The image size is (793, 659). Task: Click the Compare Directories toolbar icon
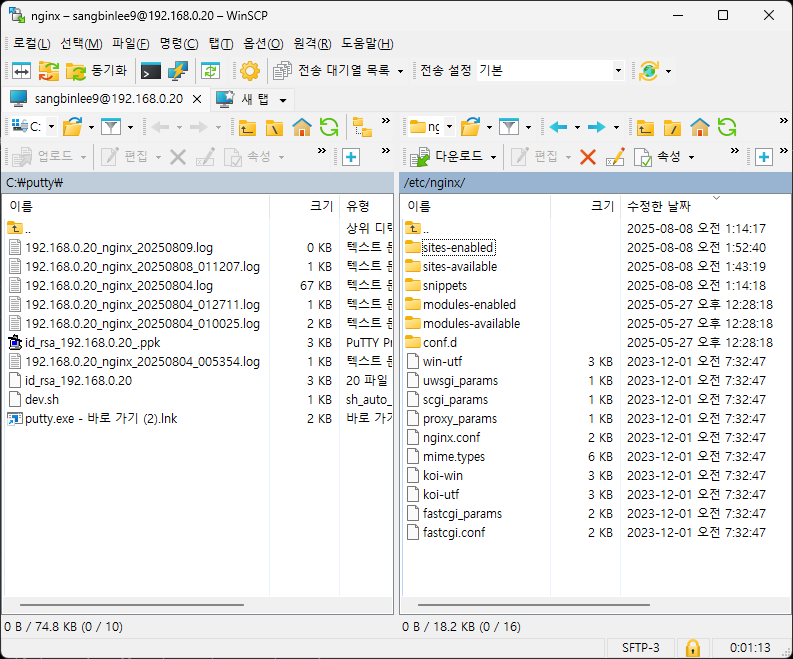pyautogui.click(x=21, y=71)
